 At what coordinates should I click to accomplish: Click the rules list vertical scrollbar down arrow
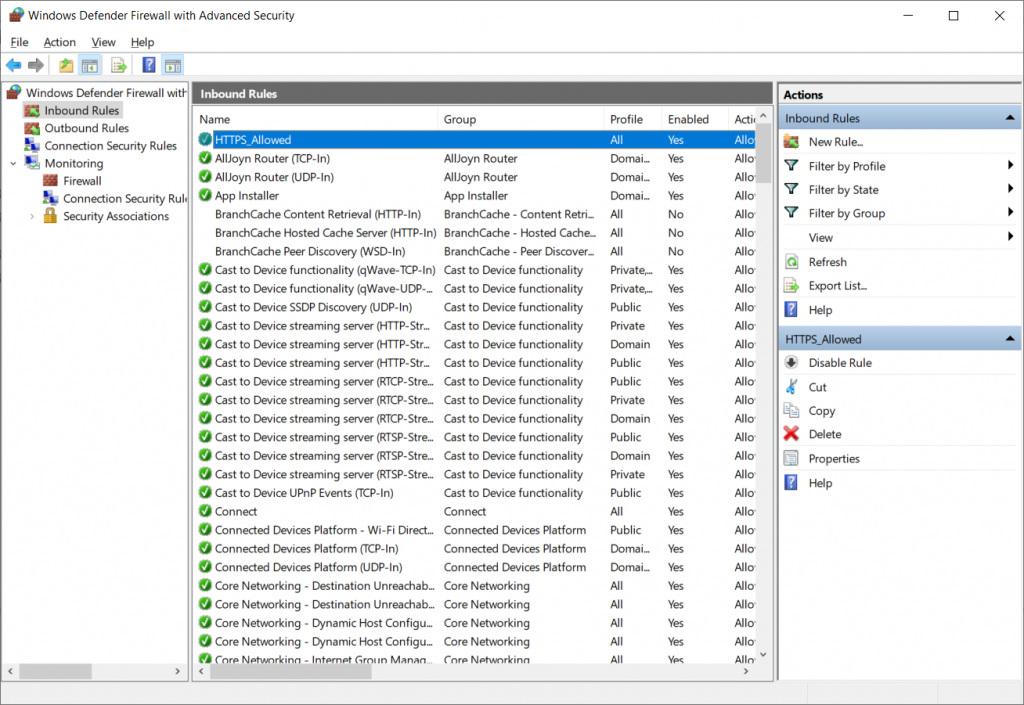[763, 655]
